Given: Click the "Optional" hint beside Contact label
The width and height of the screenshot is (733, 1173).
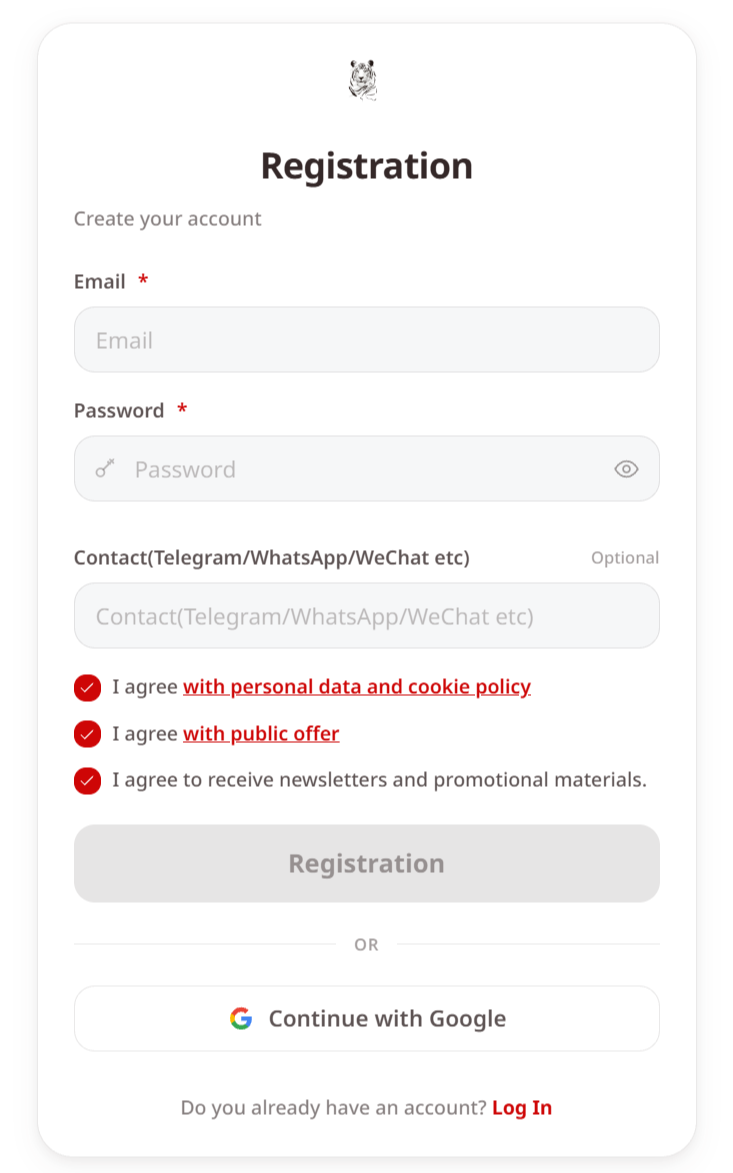Looking at the screenshot, I should (625, 558).
